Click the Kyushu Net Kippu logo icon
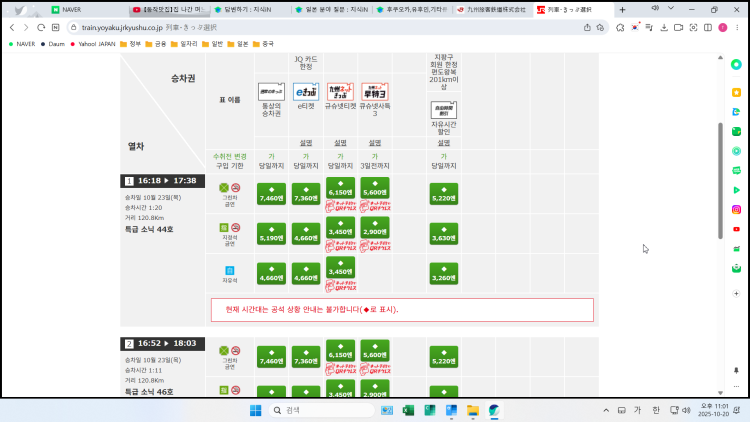This screenshot has height=422, width=750. [x=340, y=92]
